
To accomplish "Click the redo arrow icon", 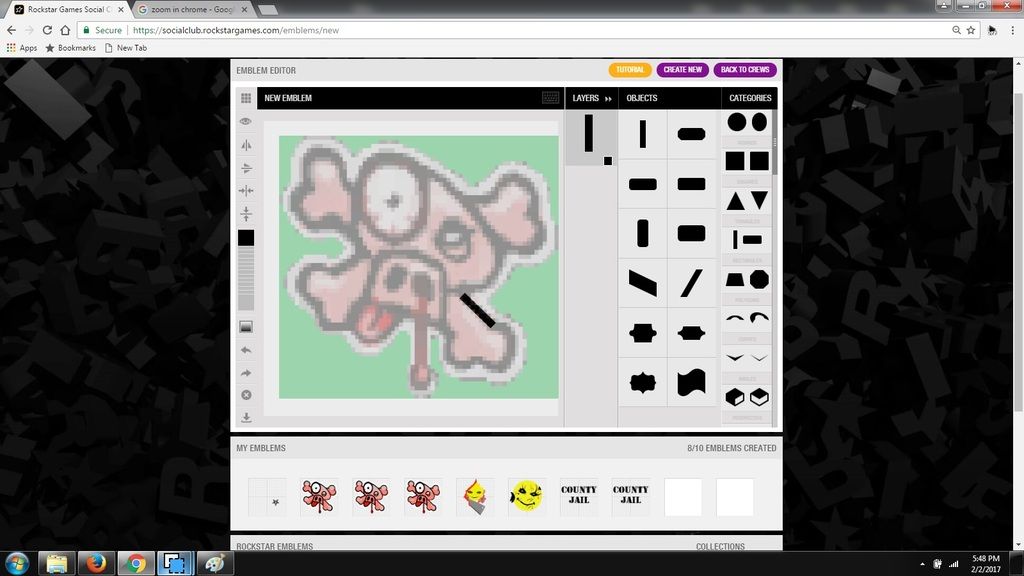I will point(246,373).
